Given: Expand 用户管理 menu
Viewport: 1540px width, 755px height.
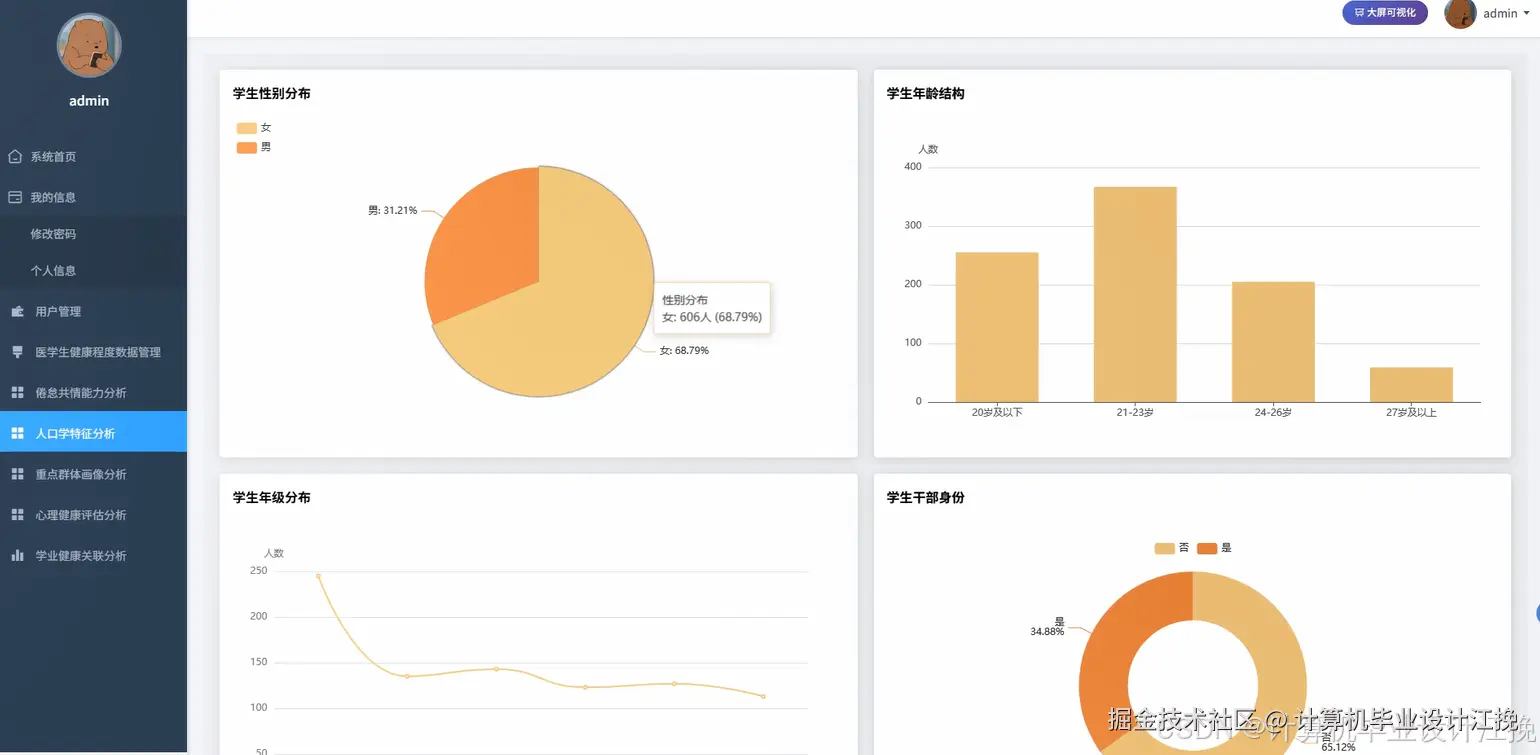Looking at the screenshot, I should pyautogui.click(x=93, y=312).
